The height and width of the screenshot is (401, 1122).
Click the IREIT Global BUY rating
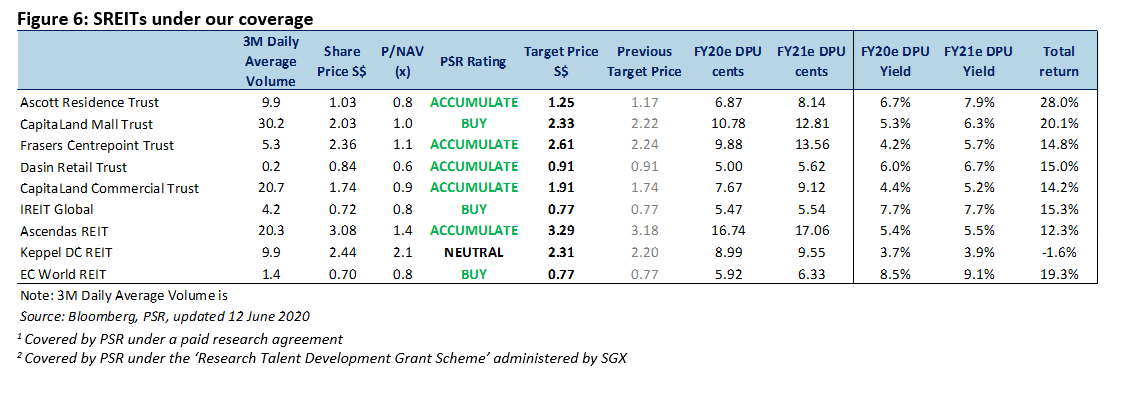[473, 209]
